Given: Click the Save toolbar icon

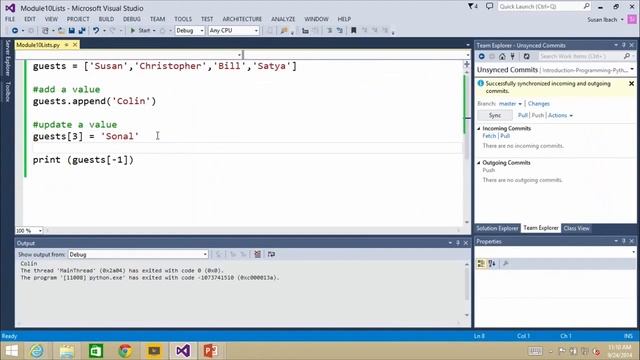Looking at the screenshot, I should pos(71,31).
